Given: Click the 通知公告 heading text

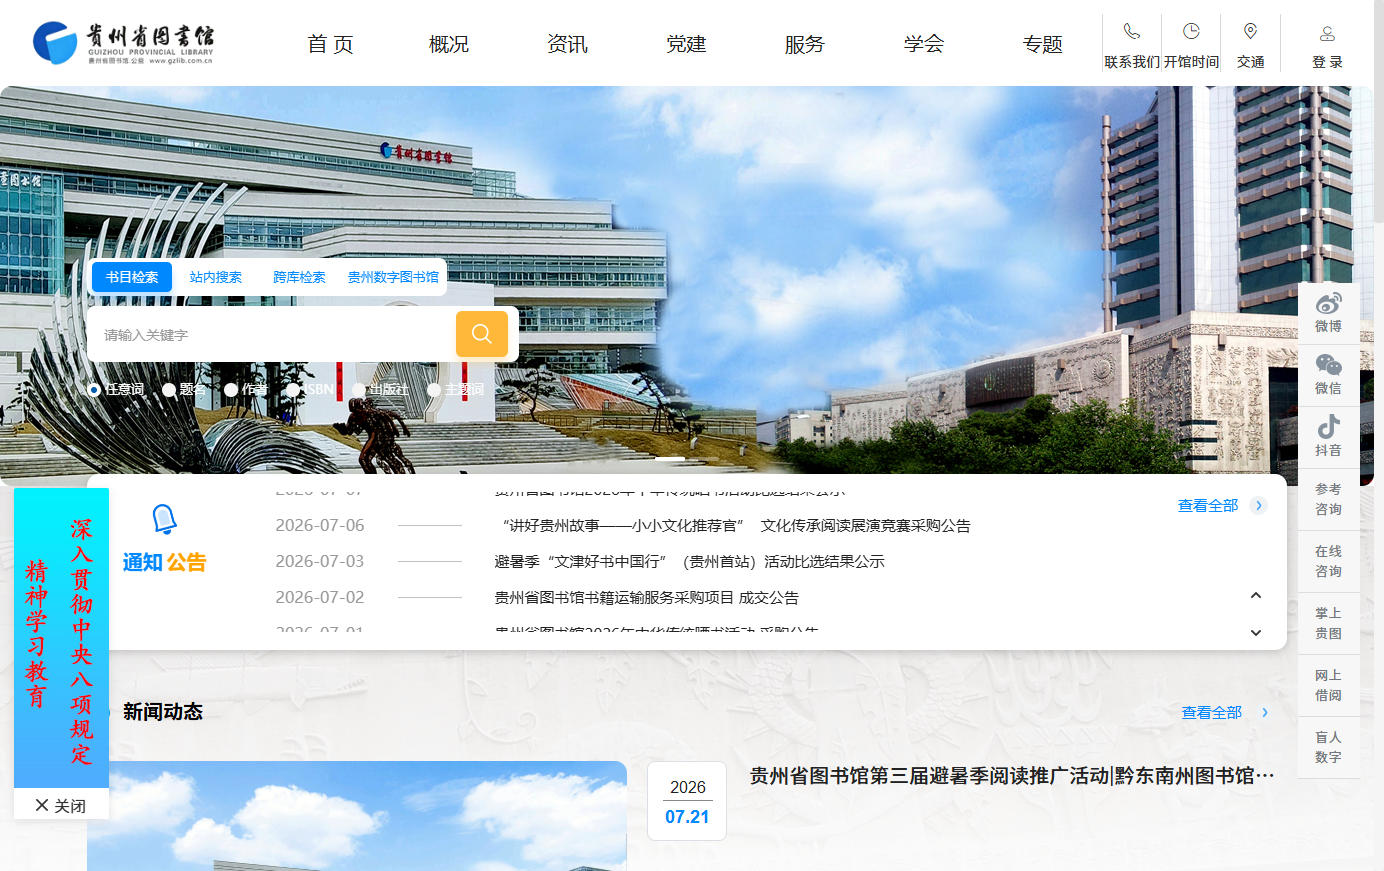Looking at the screenshot, I should (x=164, y=562).
